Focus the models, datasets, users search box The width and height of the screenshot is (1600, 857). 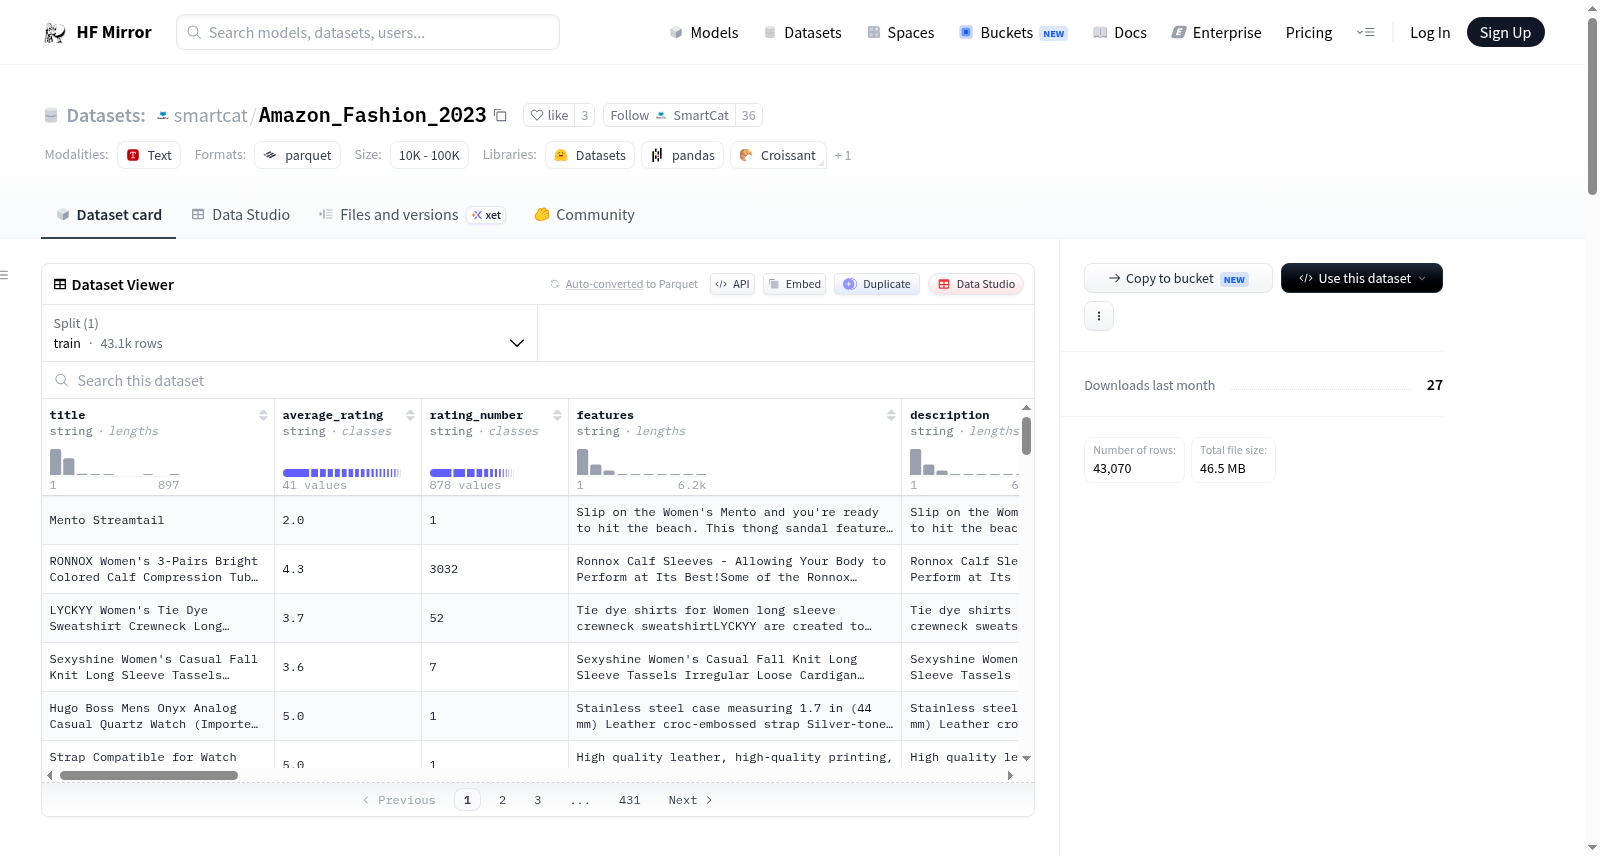(x=368, y=32)
